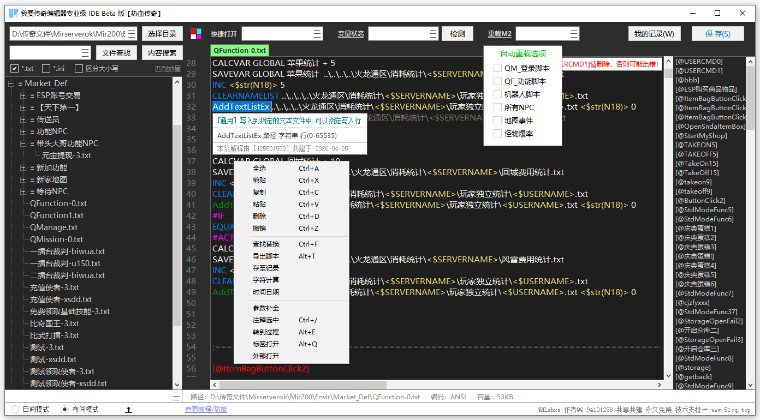Open the blue tutorial link in status bar
The height and width of the screenshot is (420, 760).
coord(206,409)
